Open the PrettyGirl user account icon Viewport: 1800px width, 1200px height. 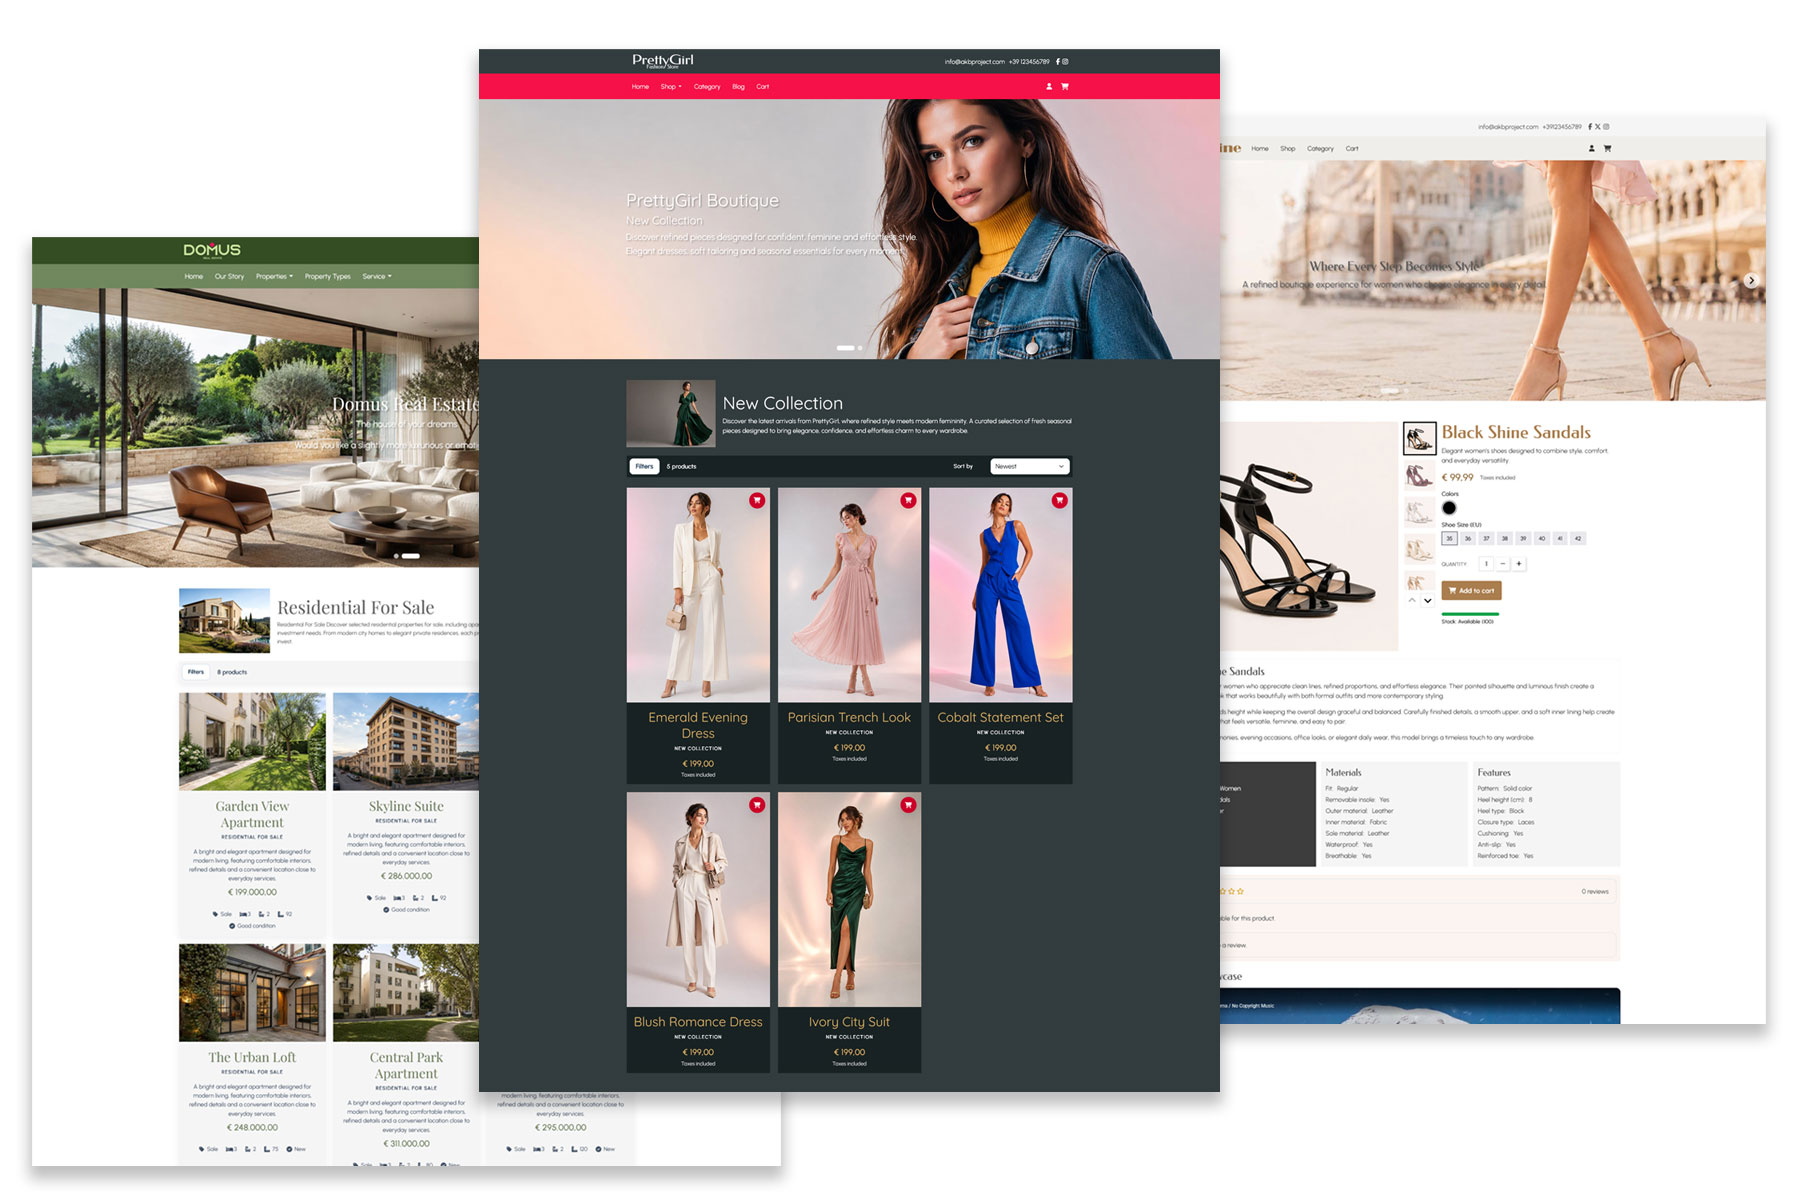[1049, 86]
